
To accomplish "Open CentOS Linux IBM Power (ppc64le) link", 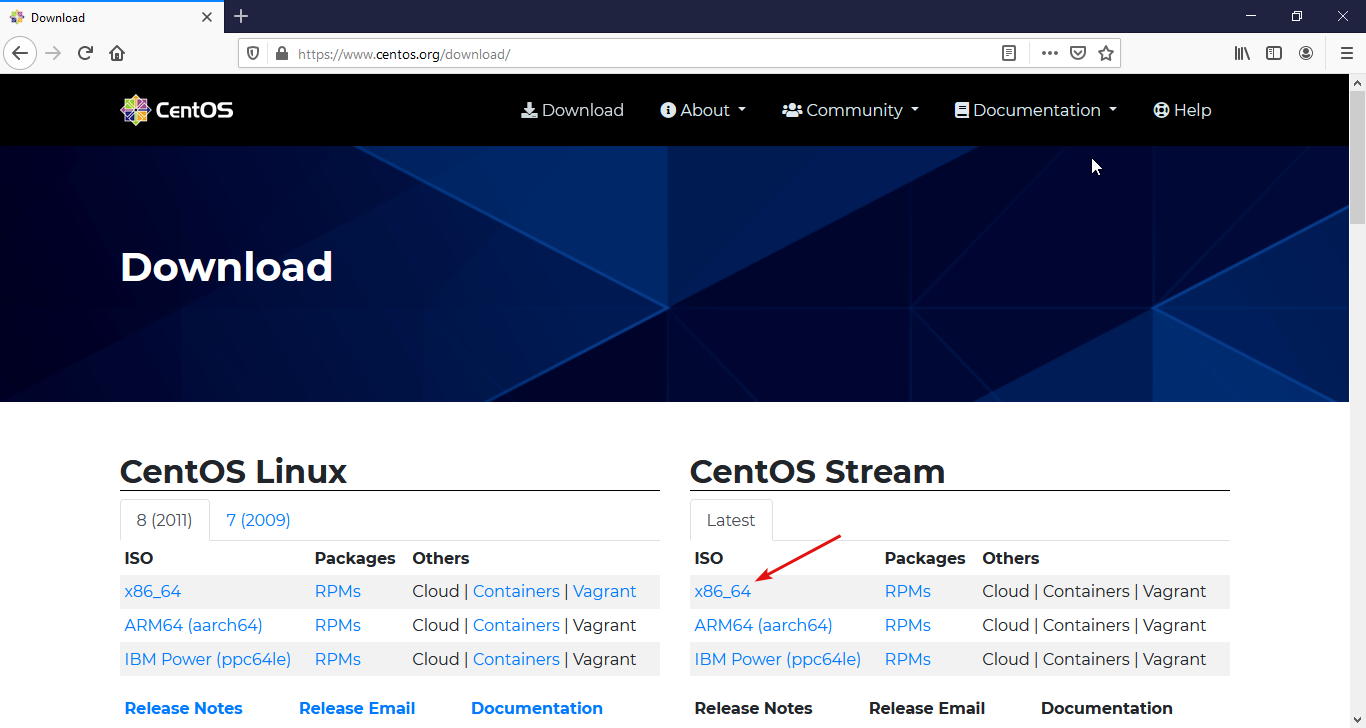I will click(x=208, y=659).
